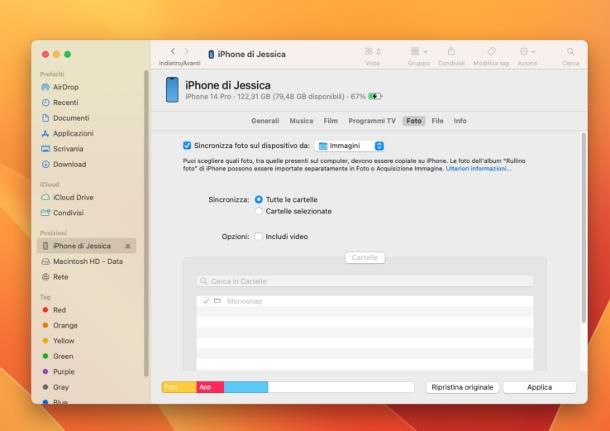Toggle the Monosnap folder checkbox

[206, 301]
